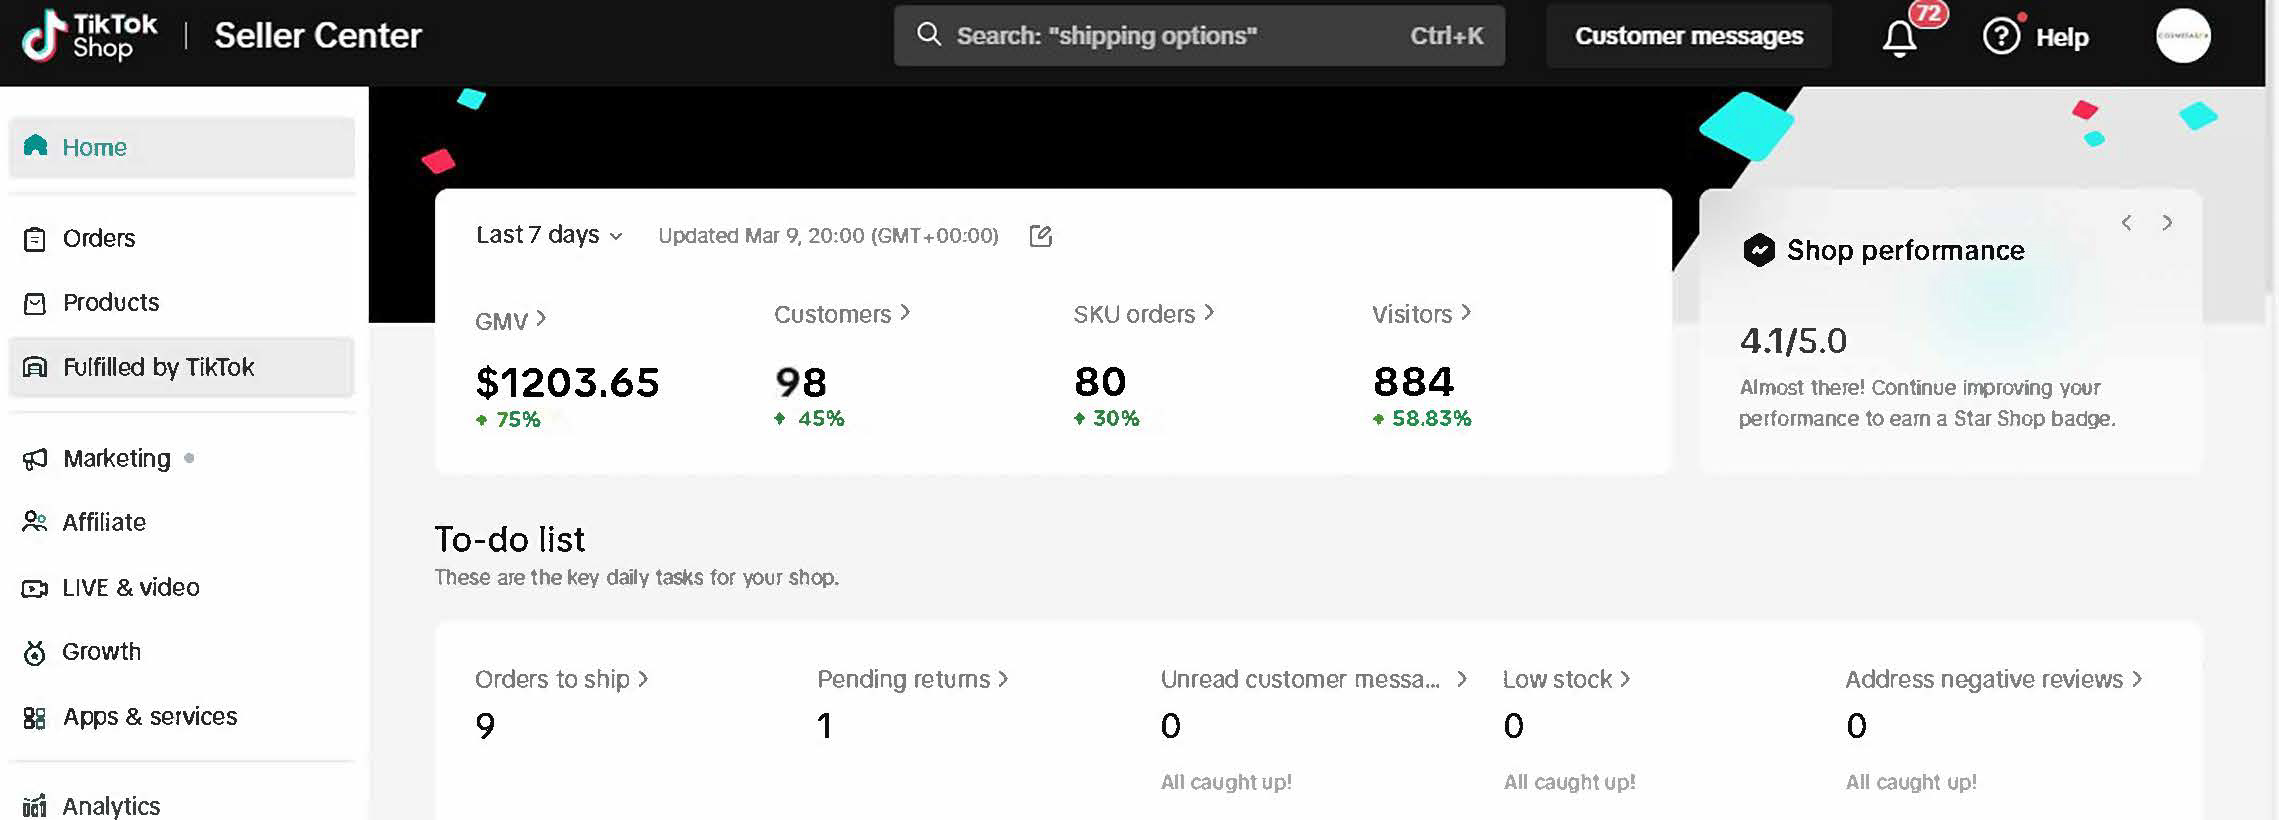Open Orders to ship link
2279x820 pixels.
click(x=562, y=679)
